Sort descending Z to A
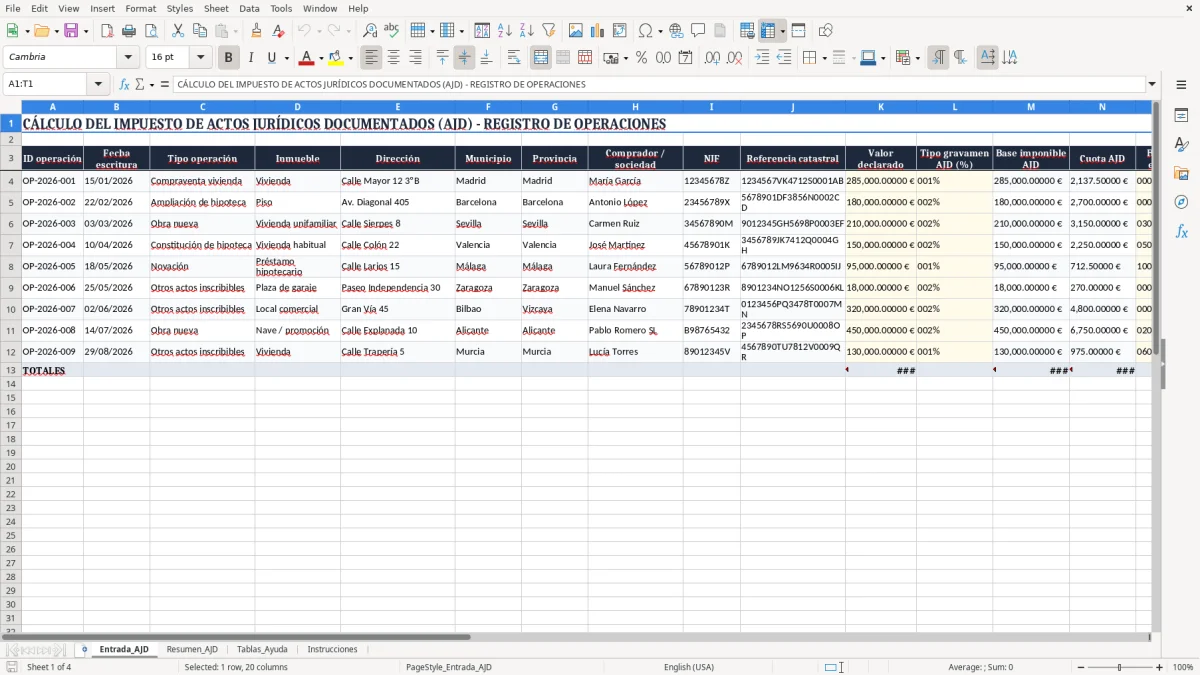This screenshot has height=675, width=1200. pyautogui.click(x=527, y=31)
